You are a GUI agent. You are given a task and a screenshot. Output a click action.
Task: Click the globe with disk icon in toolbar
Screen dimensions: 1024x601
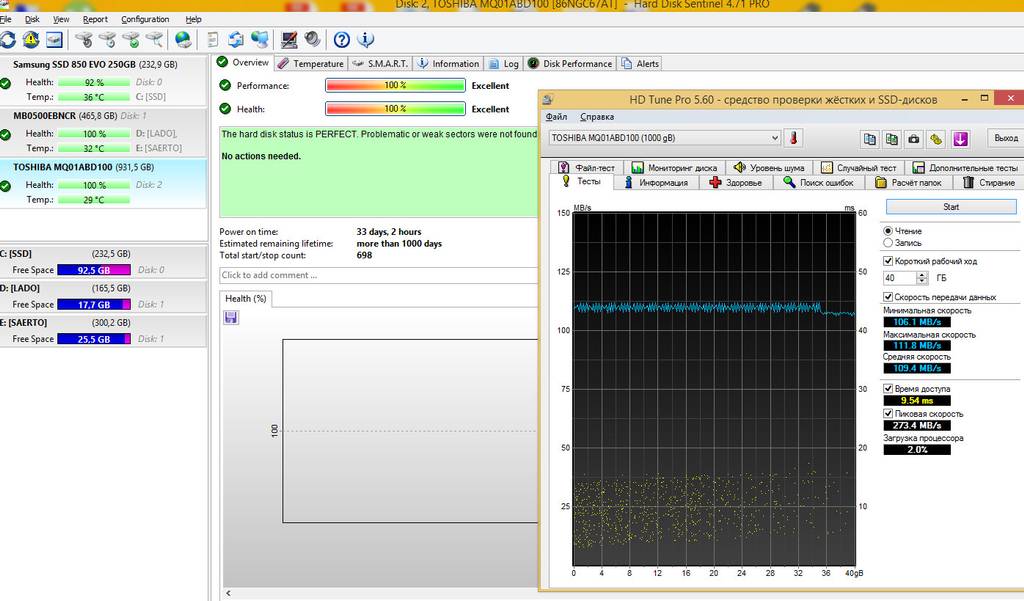pyautogui.click(x=184, y=40)
